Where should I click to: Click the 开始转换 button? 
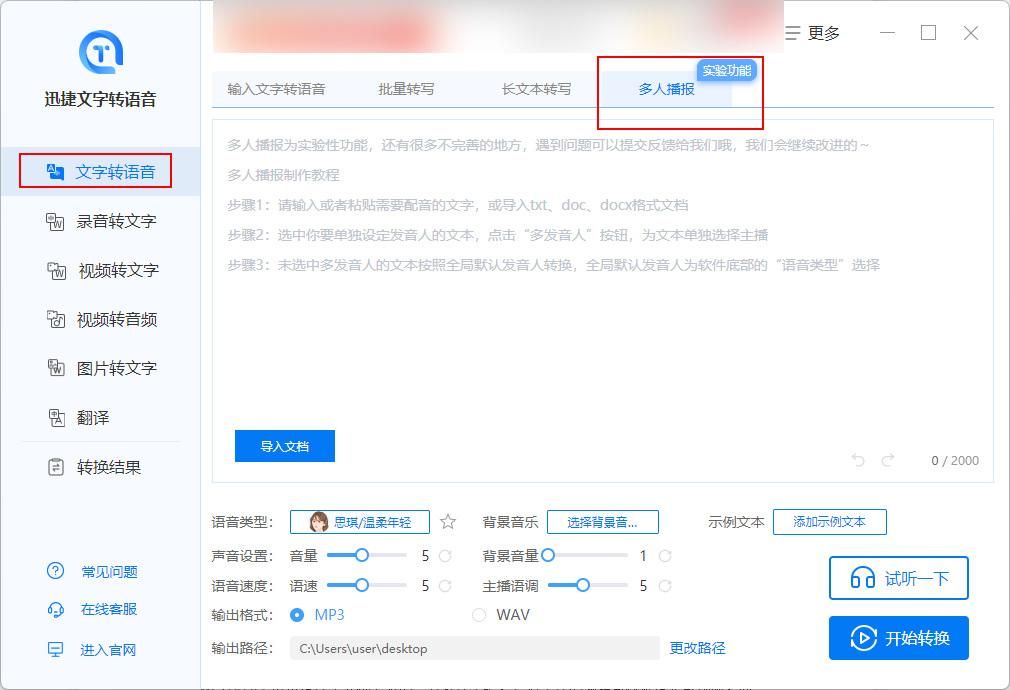[899, 638]
